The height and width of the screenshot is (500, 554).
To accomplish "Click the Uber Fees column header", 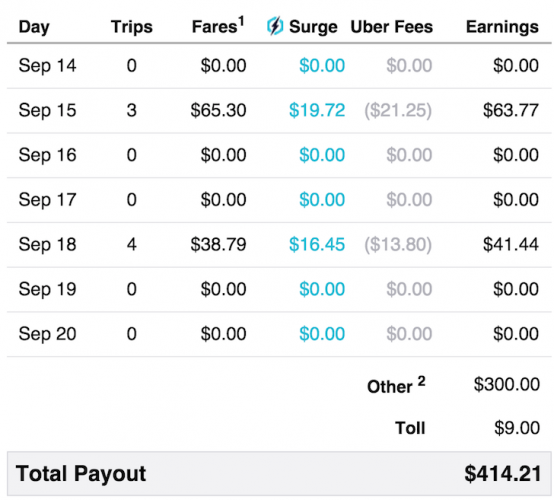I will [x=391, y=27].
